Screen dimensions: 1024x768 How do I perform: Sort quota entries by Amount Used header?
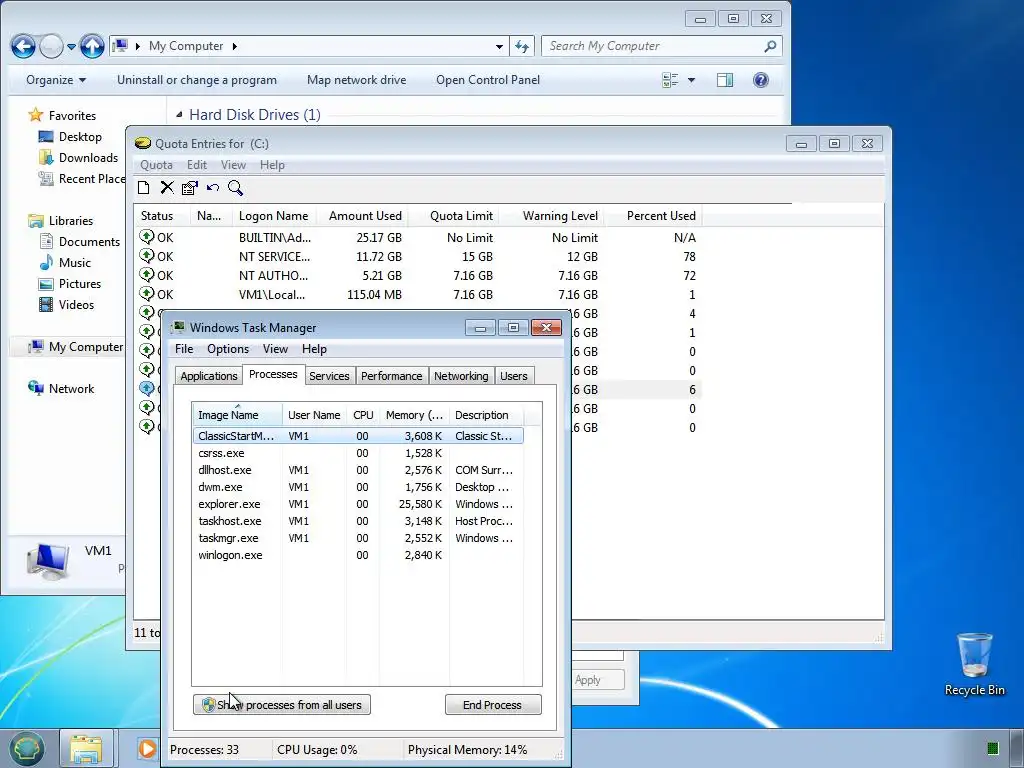click(x=362, y=216)
